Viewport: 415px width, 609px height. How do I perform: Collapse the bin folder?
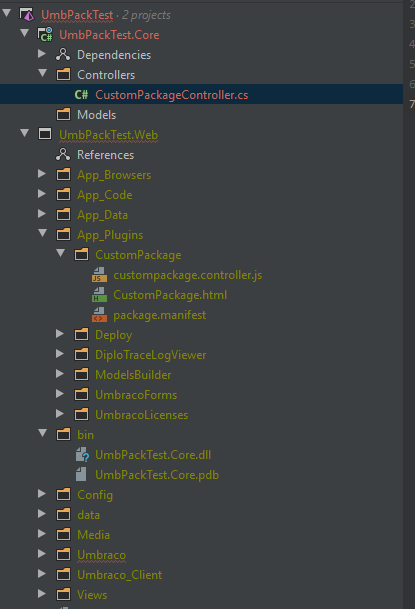pyautogui.click(x=43, y=433)
